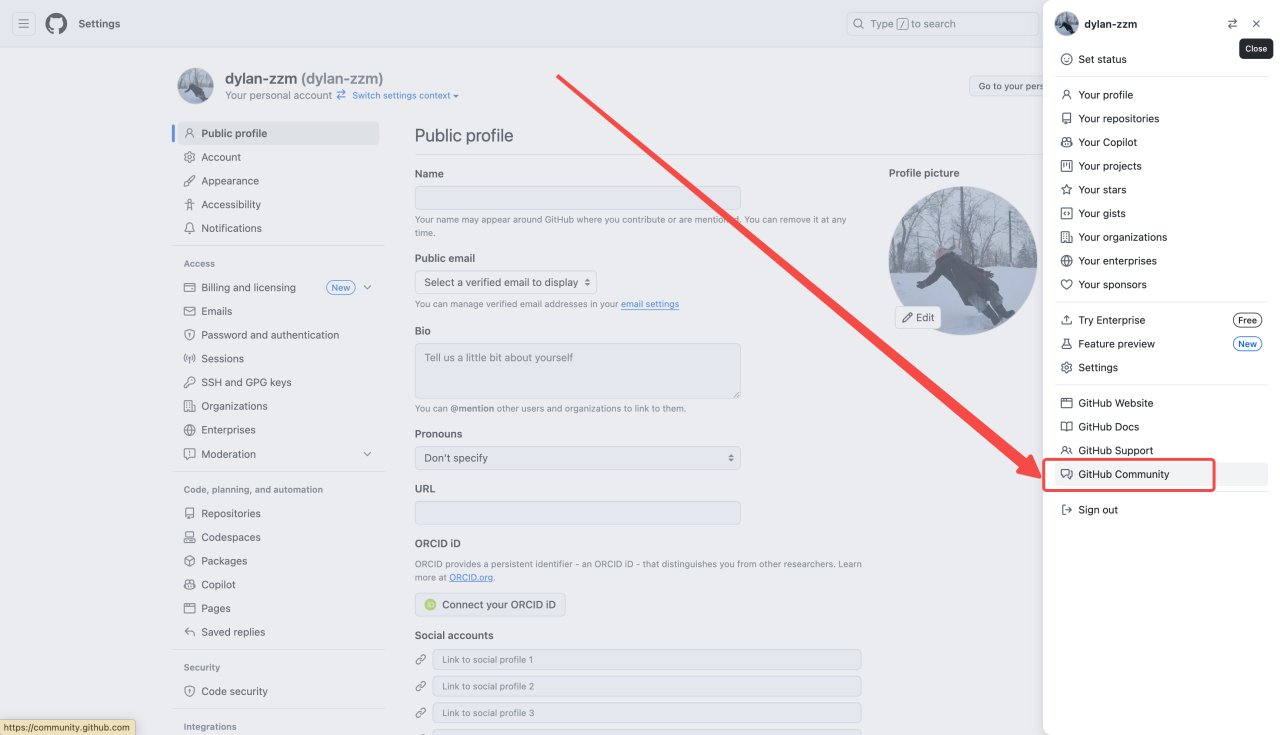
Task: Click the GitHub Octocat logo
Action: point(56,24)
